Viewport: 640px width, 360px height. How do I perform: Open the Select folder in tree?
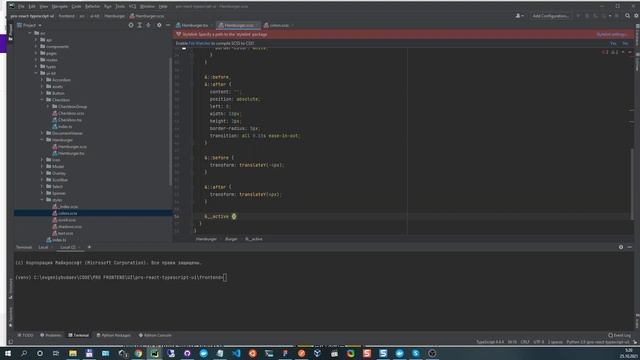click(x=54, y=187)
